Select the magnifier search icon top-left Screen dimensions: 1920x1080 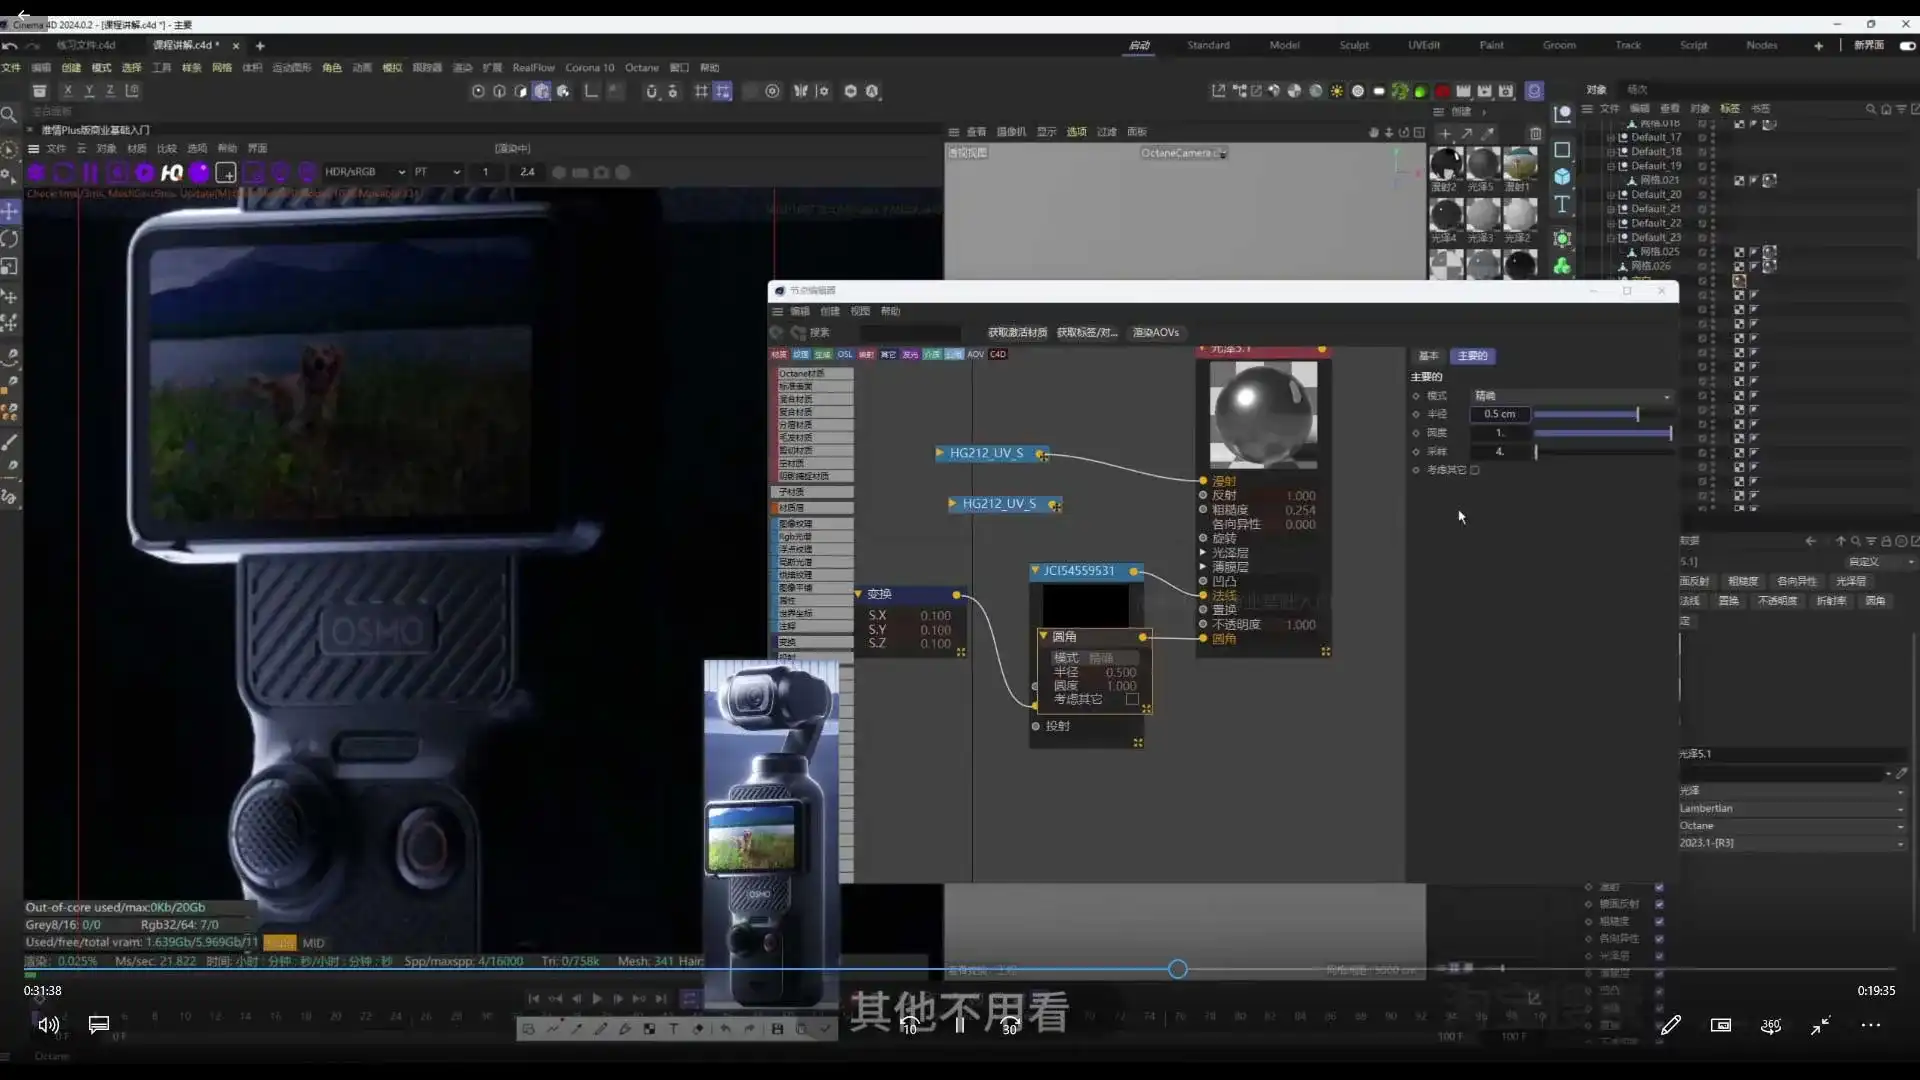coord(9,114)
